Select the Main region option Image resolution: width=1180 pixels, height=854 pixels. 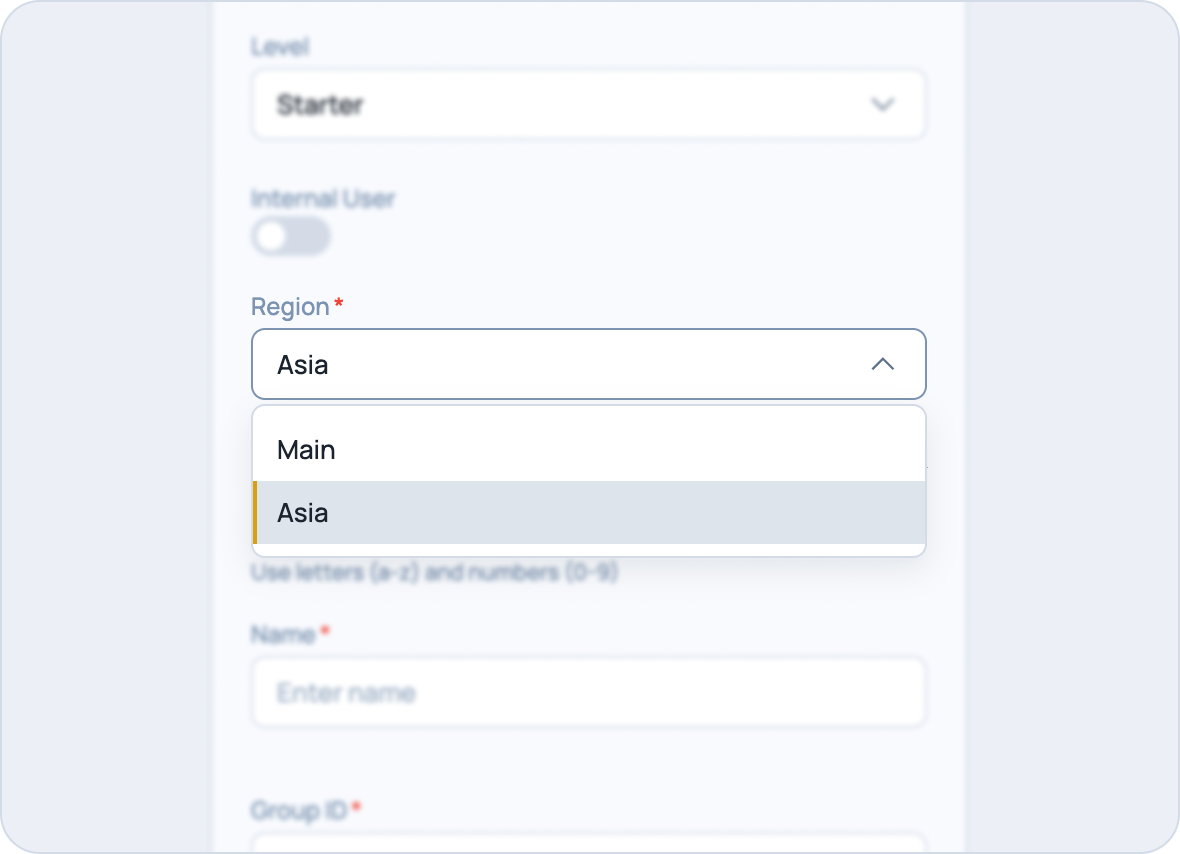[588, 450]
